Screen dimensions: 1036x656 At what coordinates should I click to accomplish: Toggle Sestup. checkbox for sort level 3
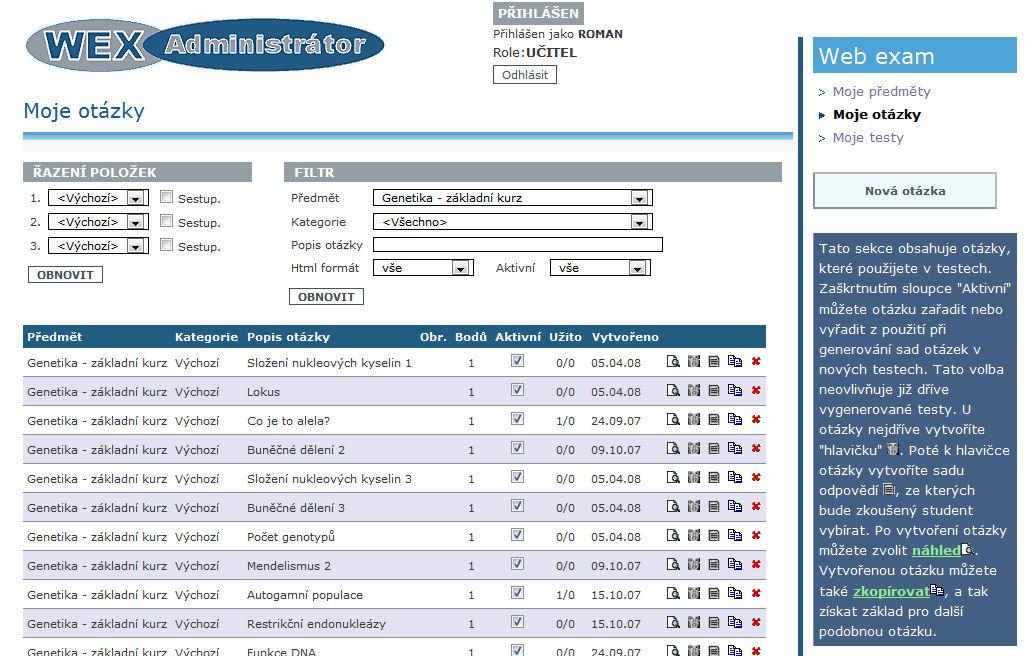pos(166,245)
